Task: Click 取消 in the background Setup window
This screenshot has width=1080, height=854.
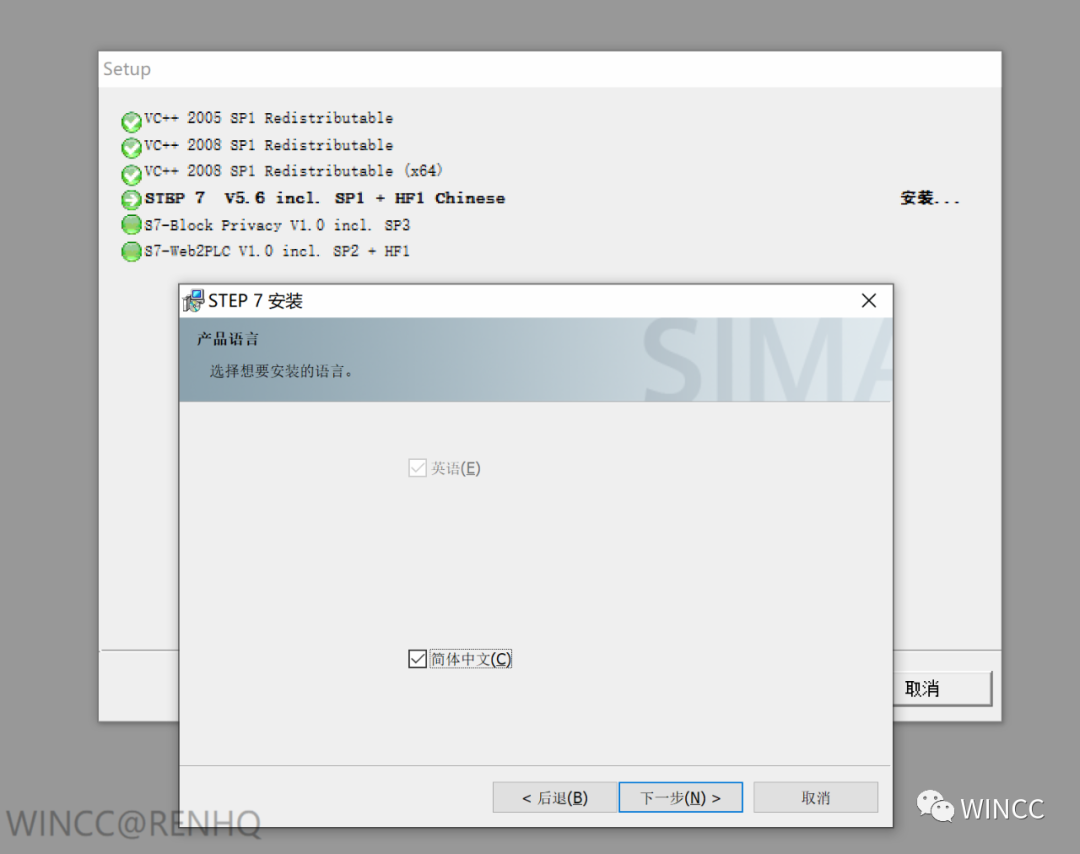Action: (942, 689)
